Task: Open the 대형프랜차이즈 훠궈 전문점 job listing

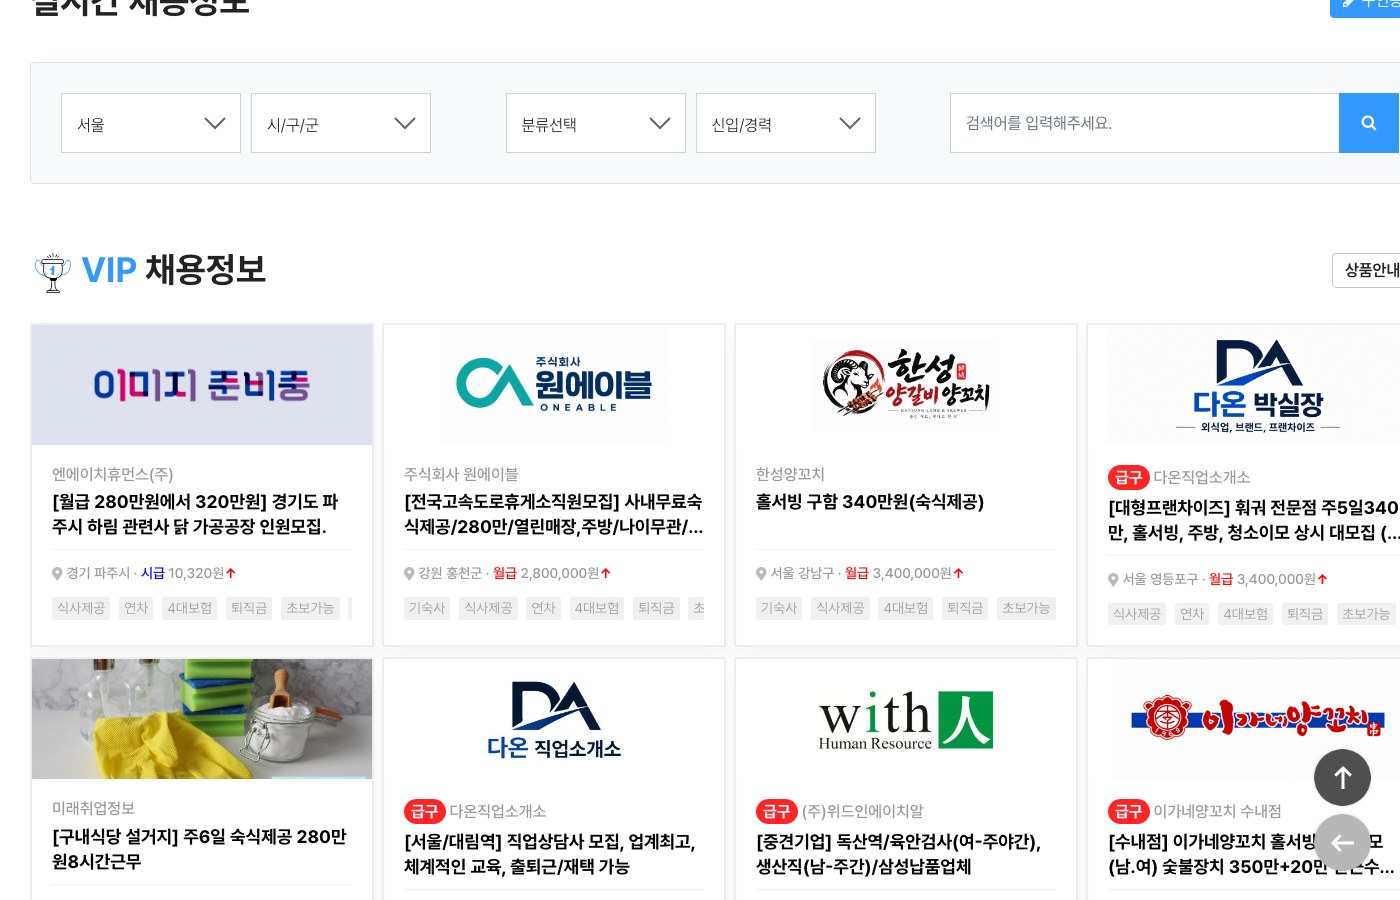Action: (x=1254, y=520)
